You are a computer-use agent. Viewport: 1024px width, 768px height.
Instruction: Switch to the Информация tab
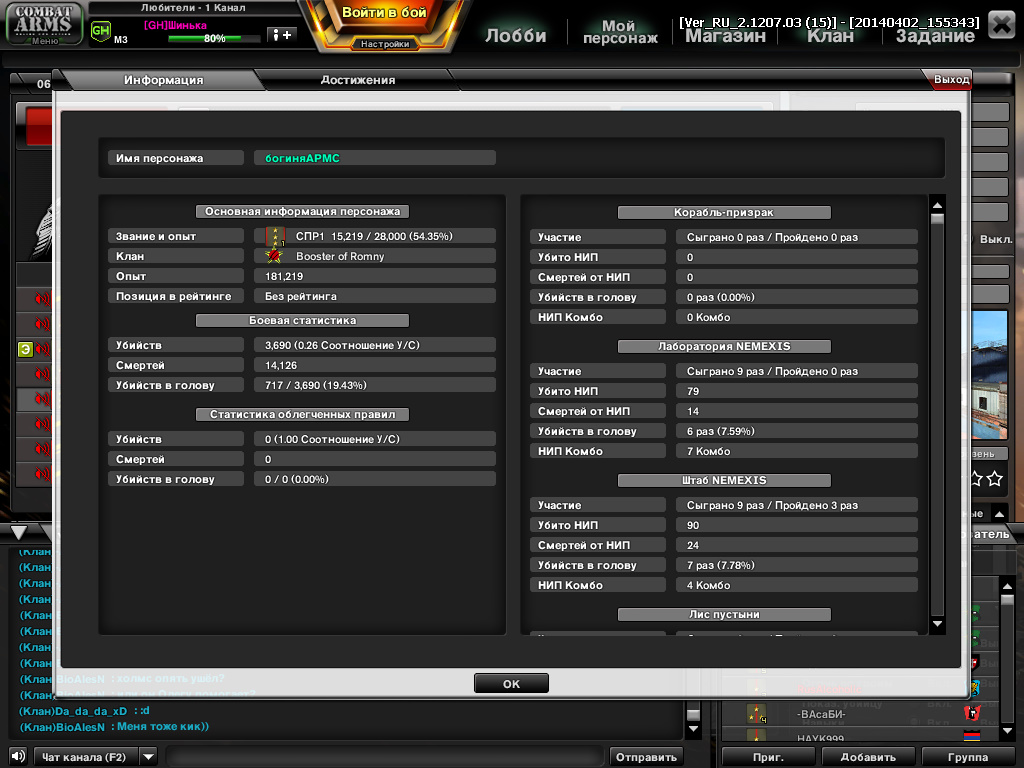(x=163, y=80)
